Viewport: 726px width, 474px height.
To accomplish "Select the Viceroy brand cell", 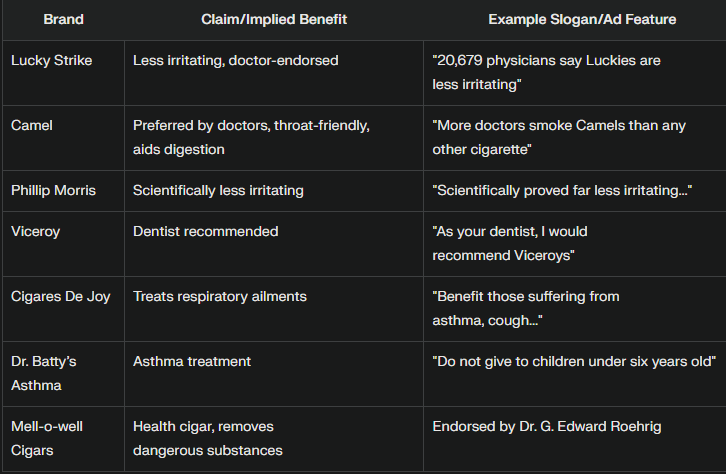I will click(63, 244).
